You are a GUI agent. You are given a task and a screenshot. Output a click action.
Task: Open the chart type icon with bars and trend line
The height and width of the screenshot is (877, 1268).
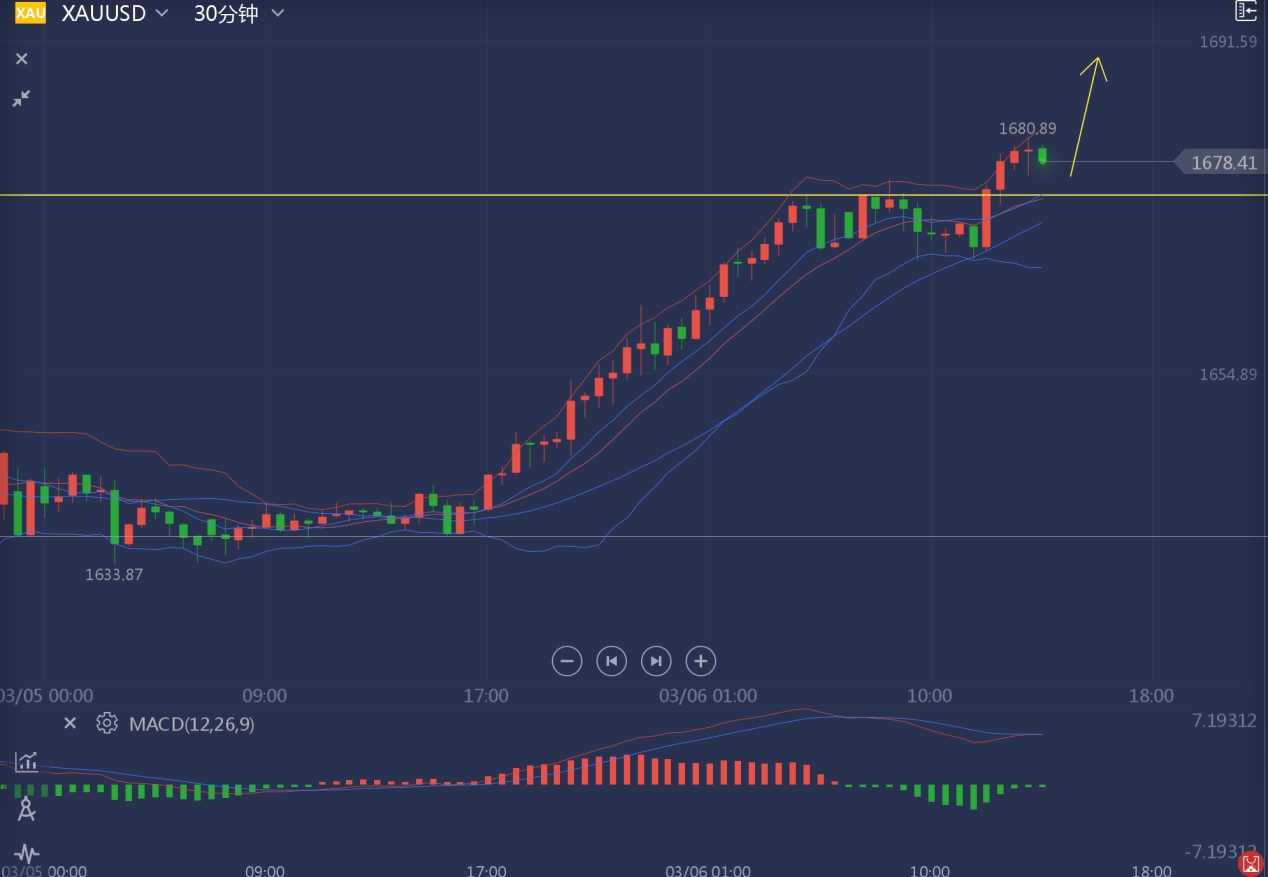[26, 762]
